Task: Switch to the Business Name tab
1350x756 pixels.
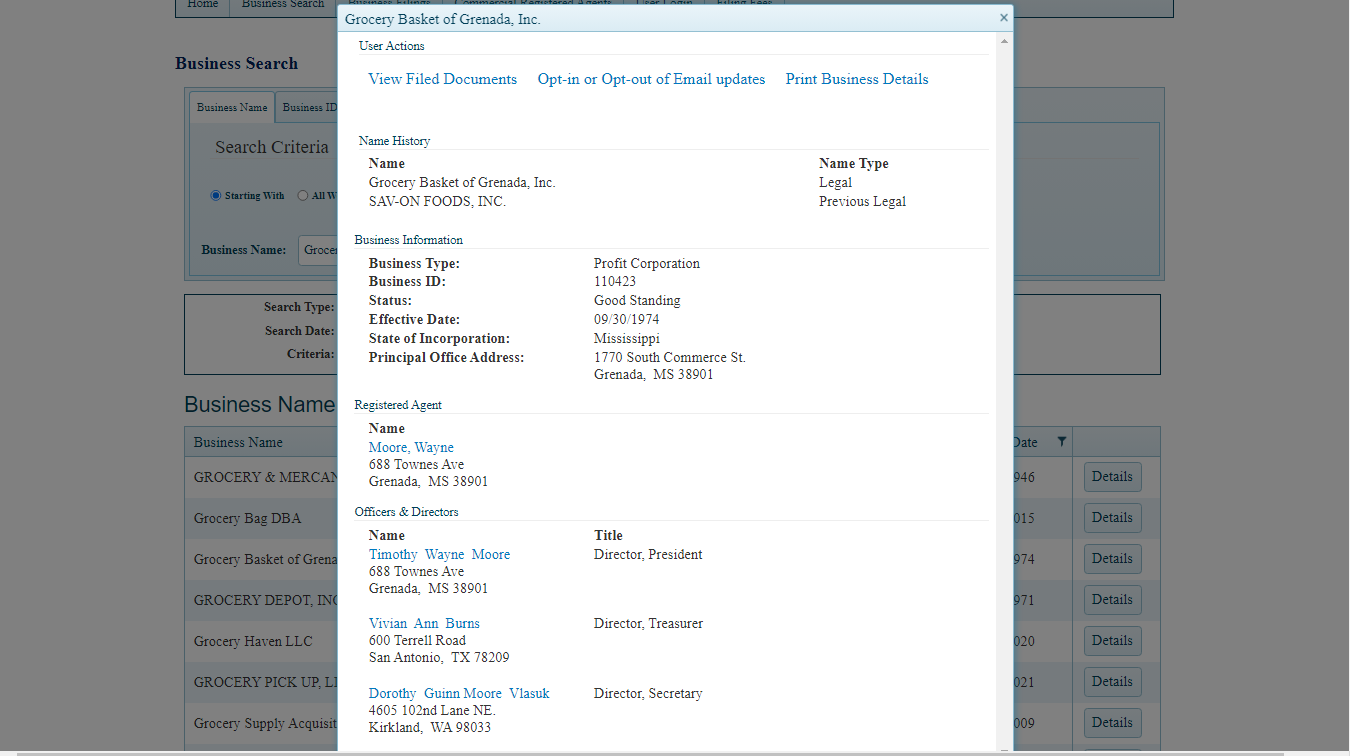Action: tap(232, 107)
